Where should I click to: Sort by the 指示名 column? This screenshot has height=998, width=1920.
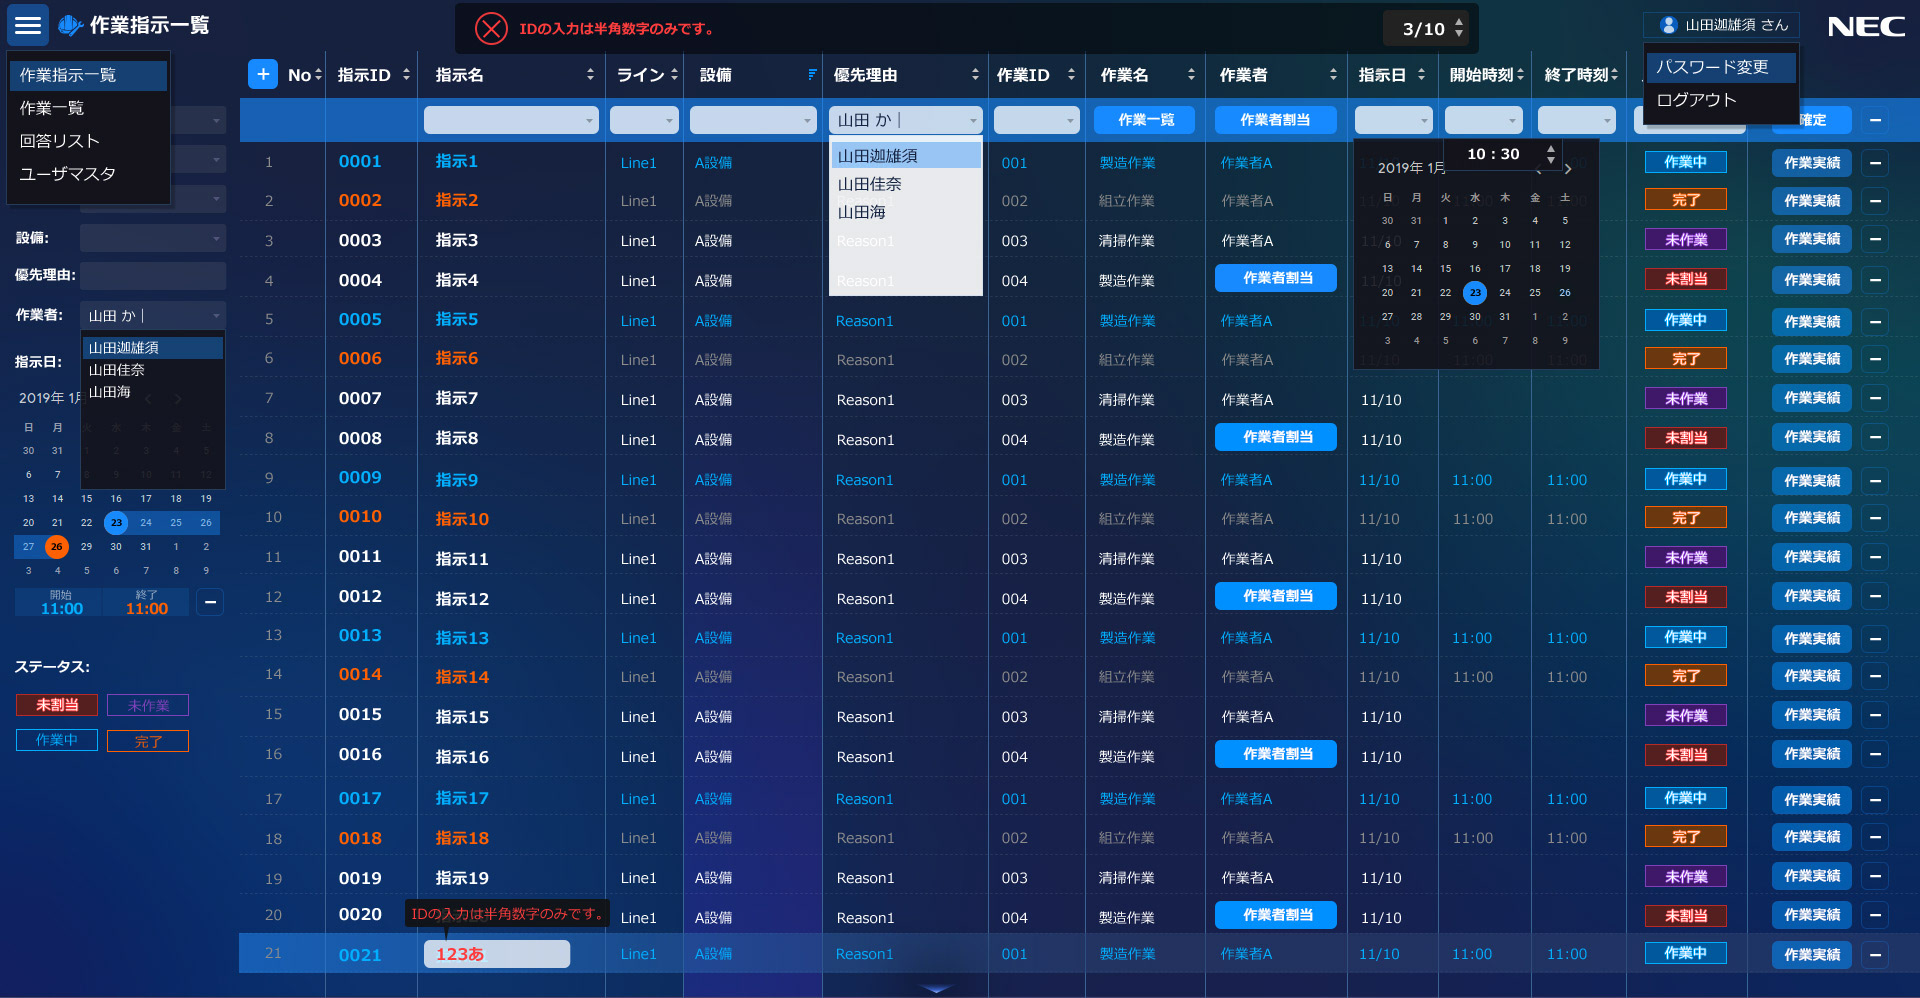(590, 75)
